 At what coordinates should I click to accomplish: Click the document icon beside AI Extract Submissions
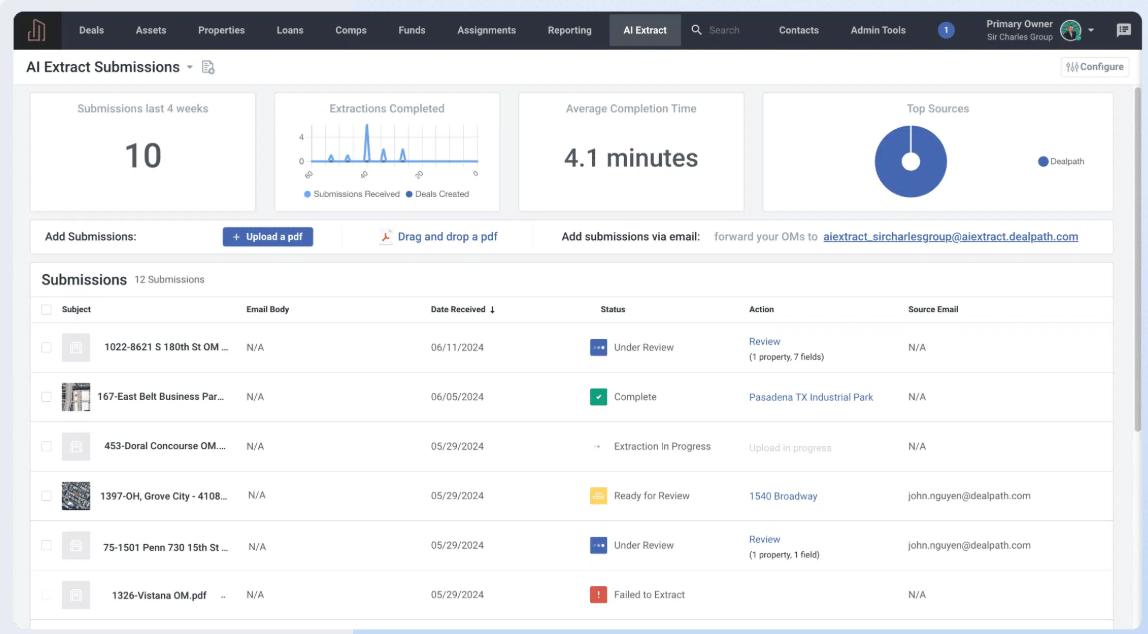click(x=208, y=67)
